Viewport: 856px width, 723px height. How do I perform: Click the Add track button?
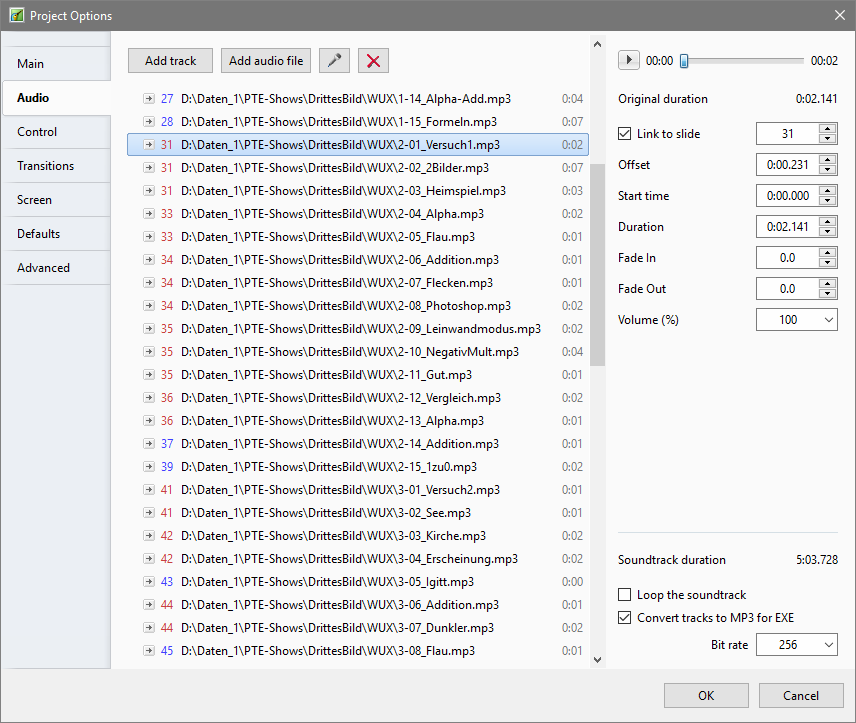(x=171, y=61)
